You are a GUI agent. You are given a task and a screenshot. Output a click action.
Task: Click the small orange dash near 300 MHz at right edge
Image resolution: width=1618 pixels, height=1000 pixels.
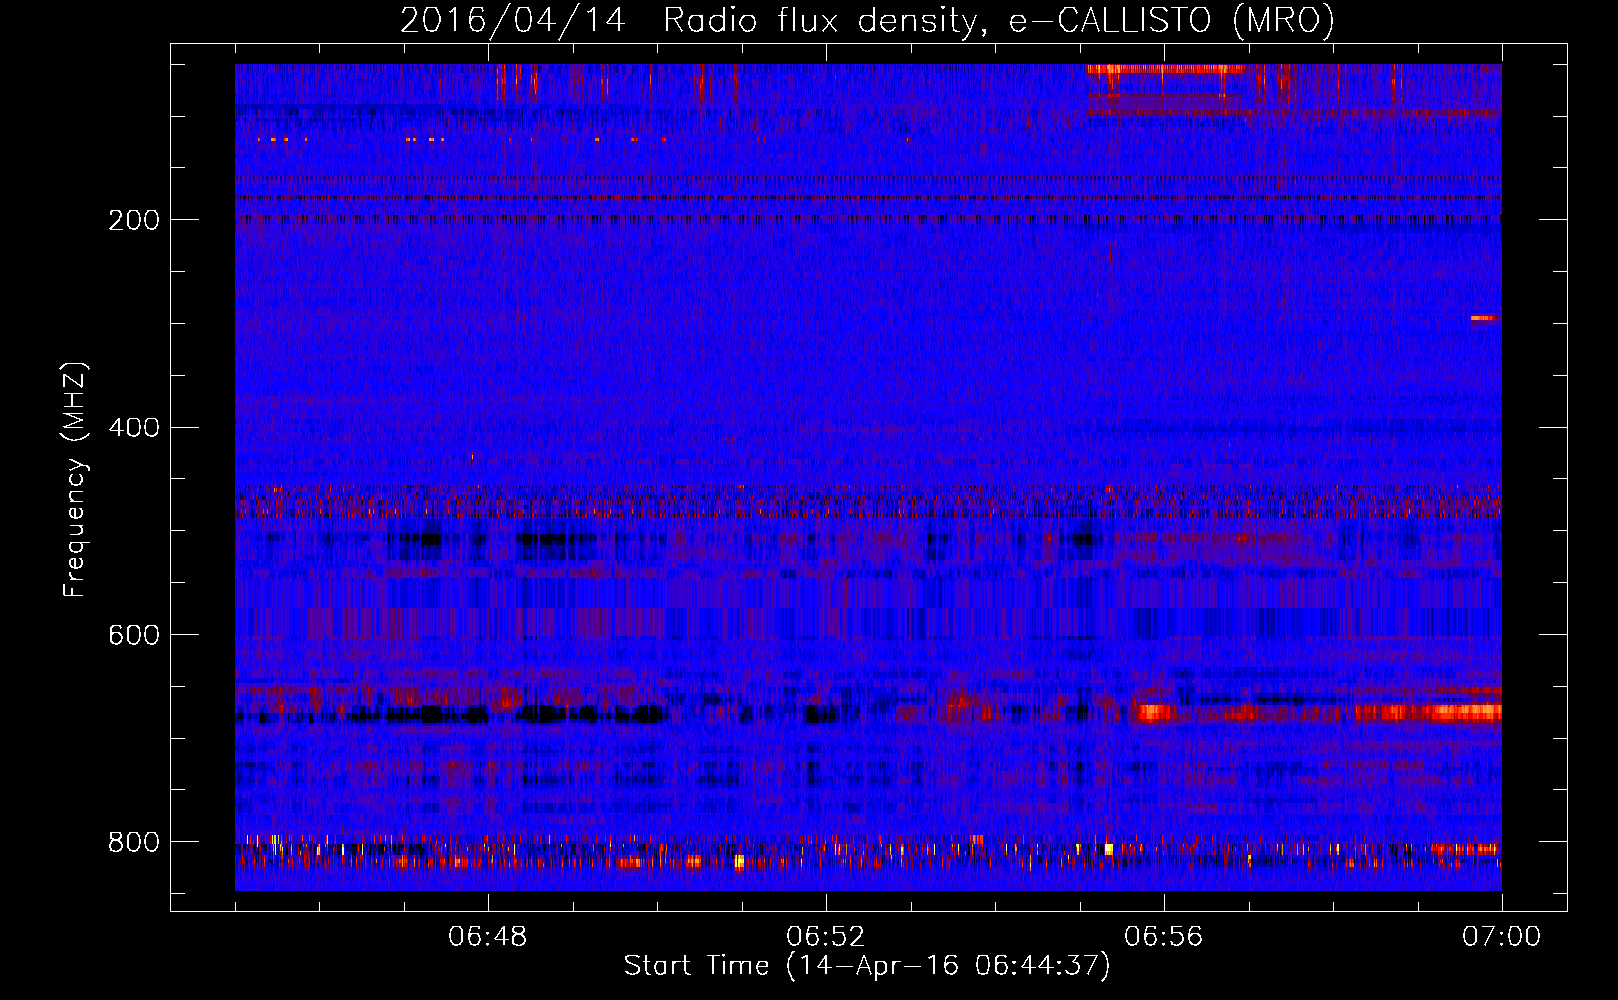coord(1485,319)
